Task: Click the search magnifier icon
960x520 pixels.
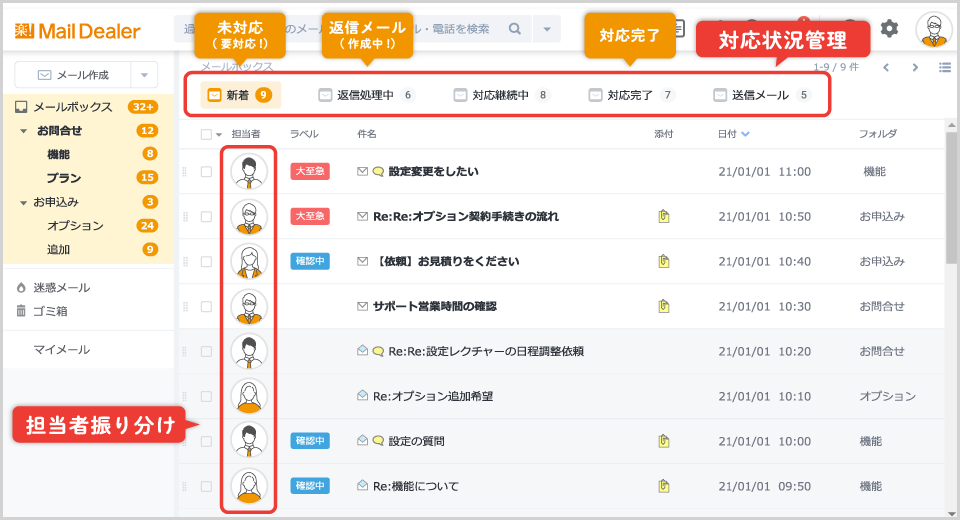Action: point(515,29)
